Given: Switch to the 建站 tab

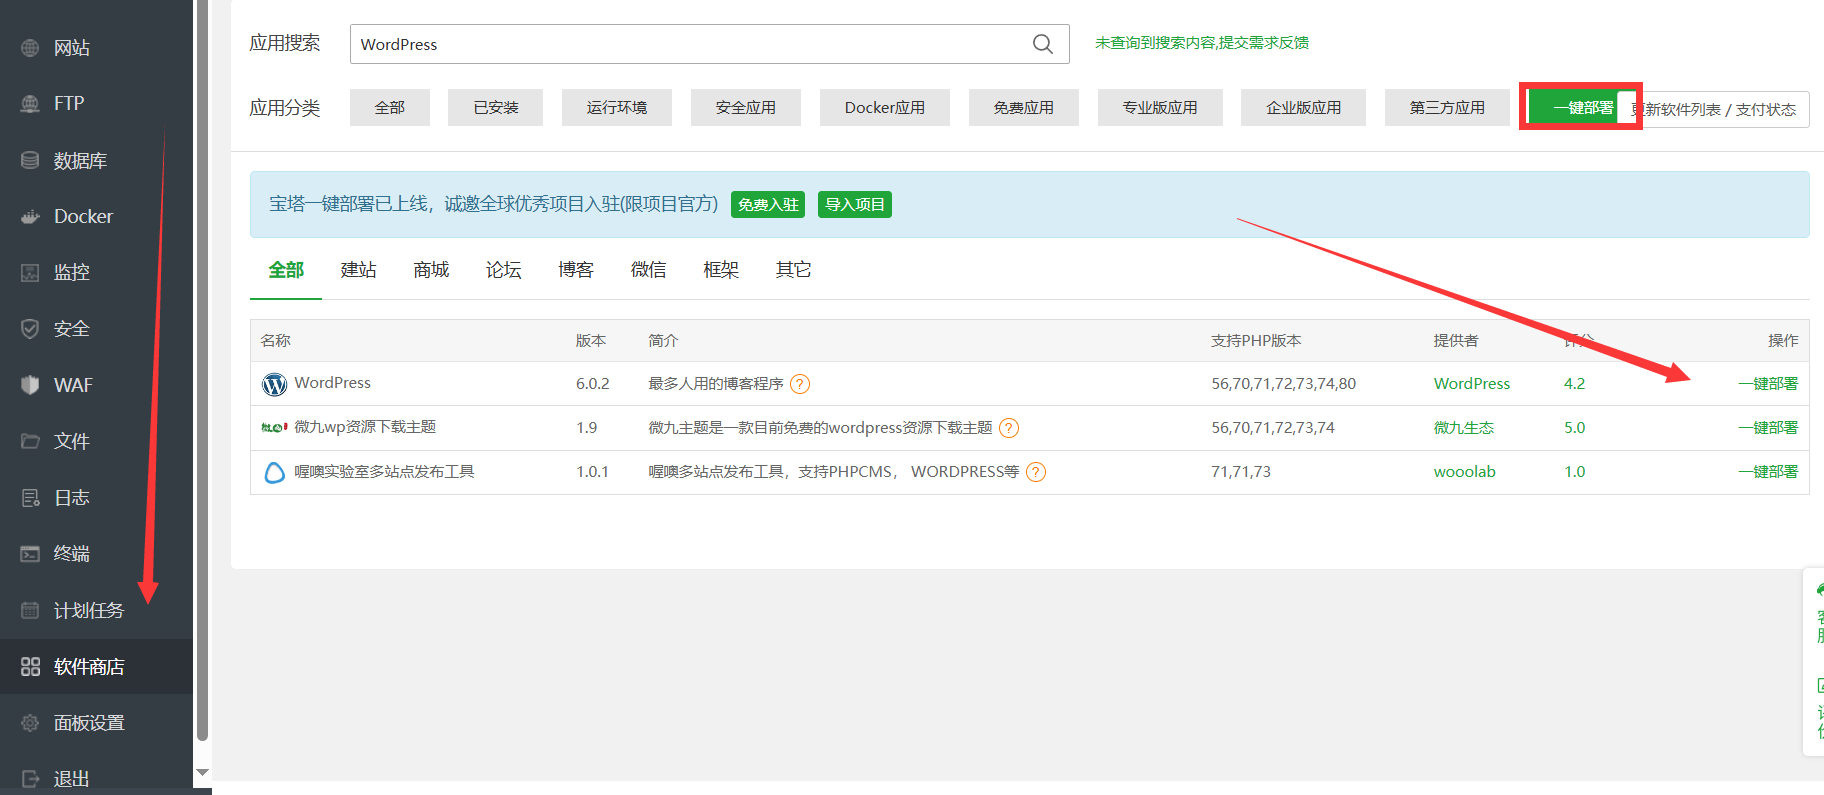Looking at the screenshot, I should click(x=358, y=270).
